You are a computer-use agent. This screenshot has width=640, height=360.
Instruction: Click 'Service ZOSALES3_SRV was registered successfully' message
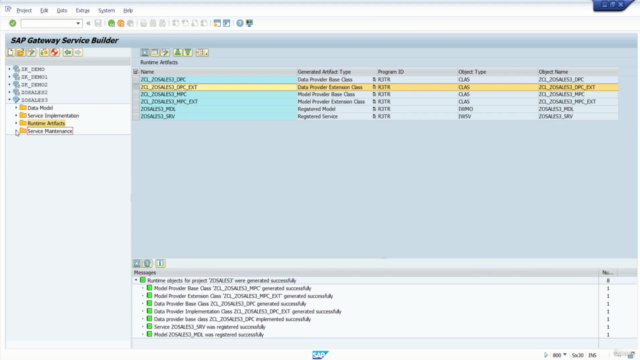click(209, 327)
